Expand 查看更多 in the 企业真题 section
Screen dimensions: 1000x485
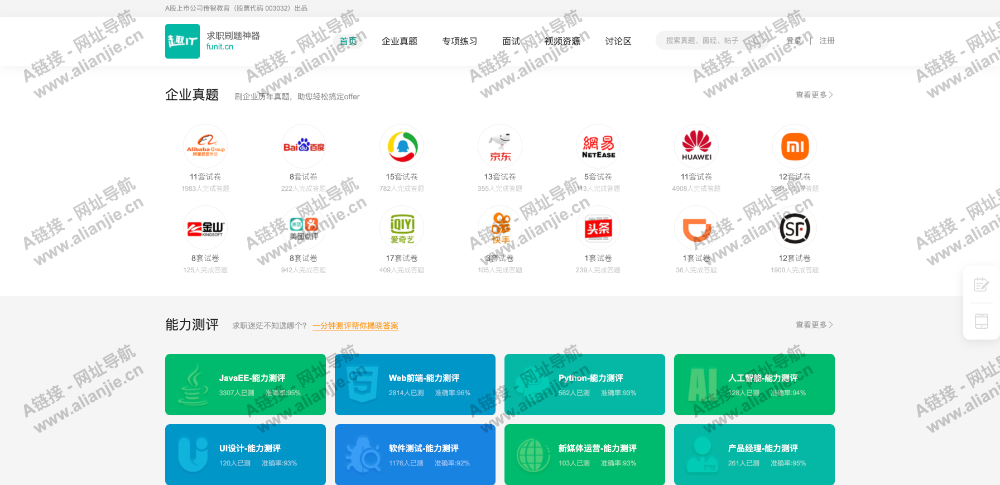point(814,94)
